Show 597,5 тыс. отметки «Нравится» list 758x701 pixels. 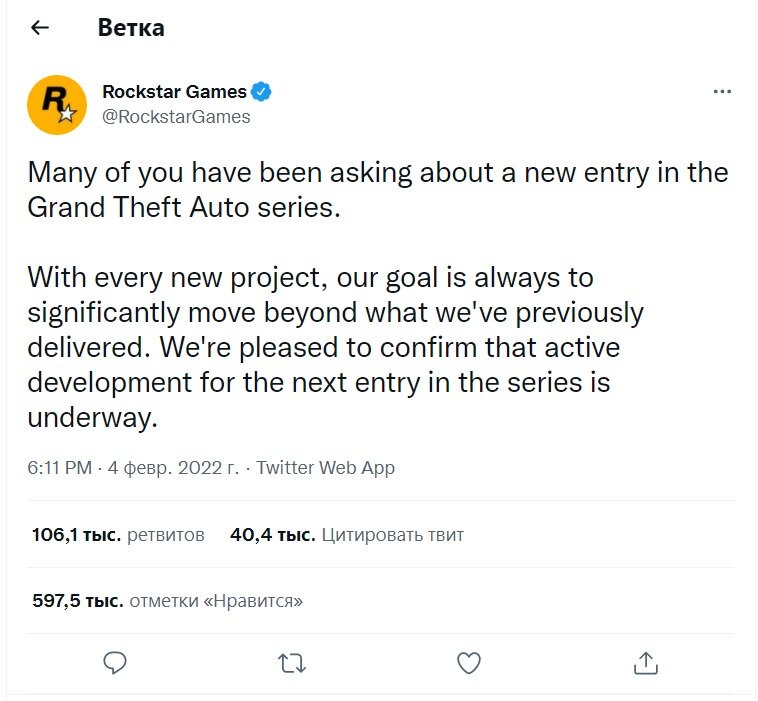coord(167,601)
